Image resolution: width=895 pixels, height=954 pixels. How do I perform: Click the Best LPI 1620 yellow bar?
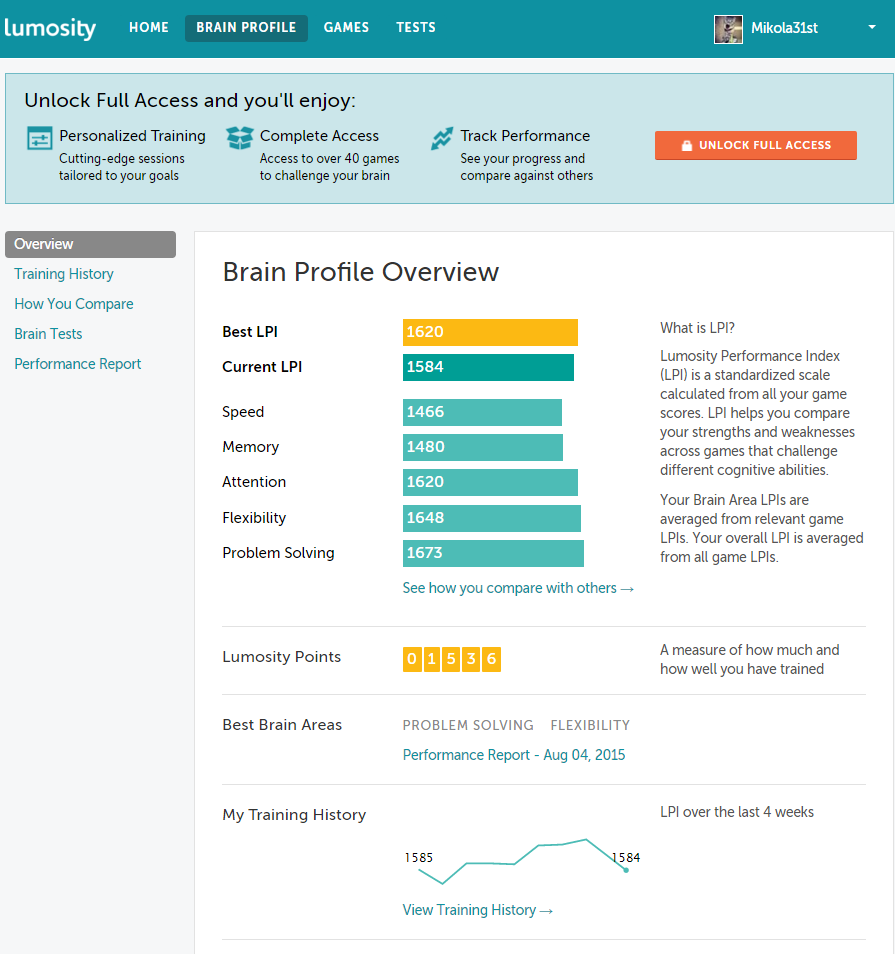(490, 332)
